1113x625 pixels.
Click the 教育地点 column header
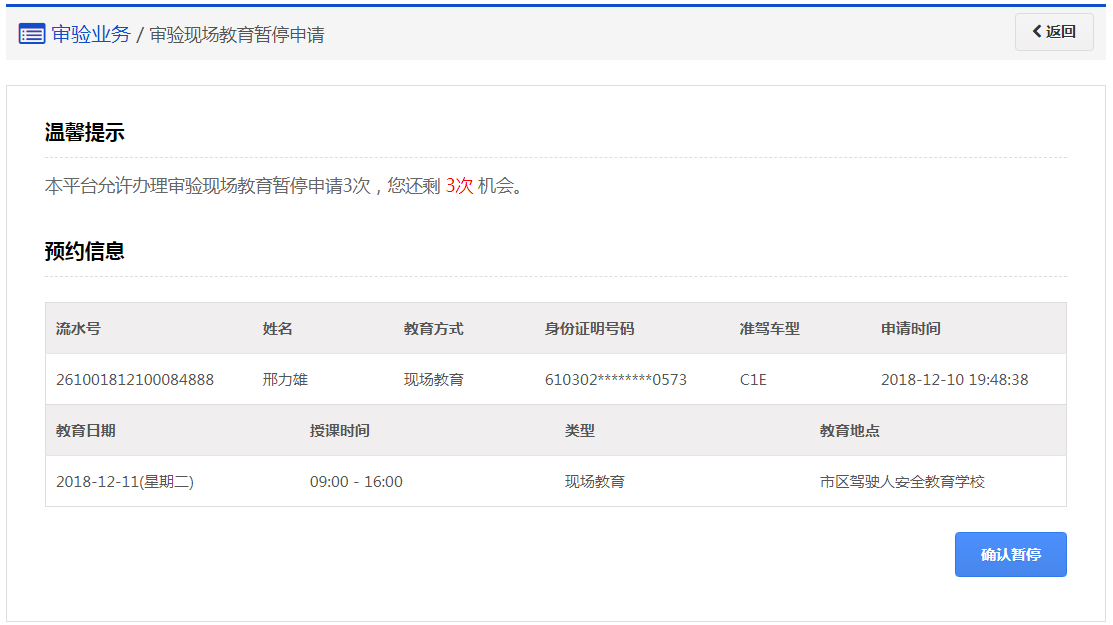pos(849,431)
